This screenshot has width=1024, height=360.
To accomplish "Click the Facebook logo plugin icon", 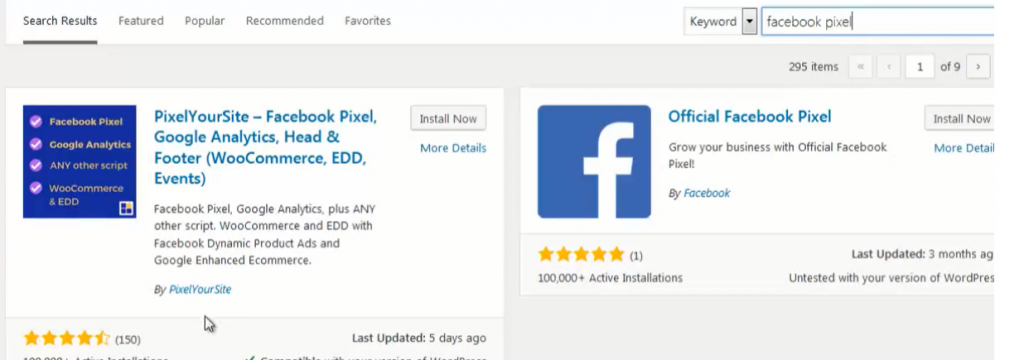I will coord(594,161).
